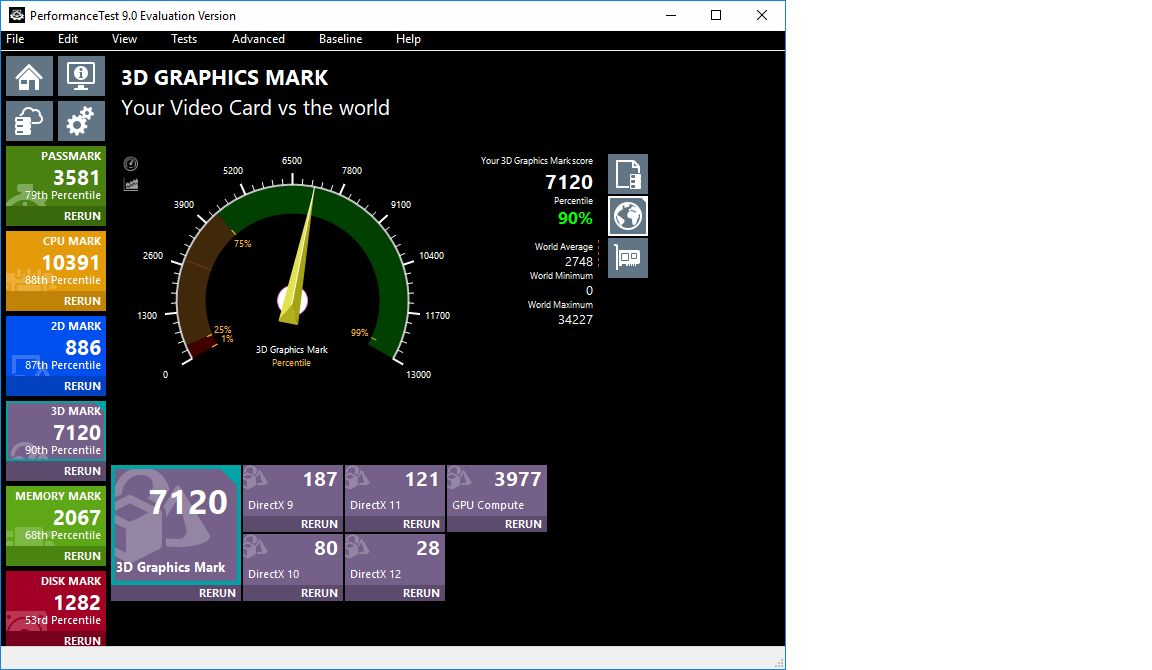The width and height of the screenshot is (1152, 670).
Task: Select the large 3D Graphics Mark tile
Action: click(x=176, y=525)
